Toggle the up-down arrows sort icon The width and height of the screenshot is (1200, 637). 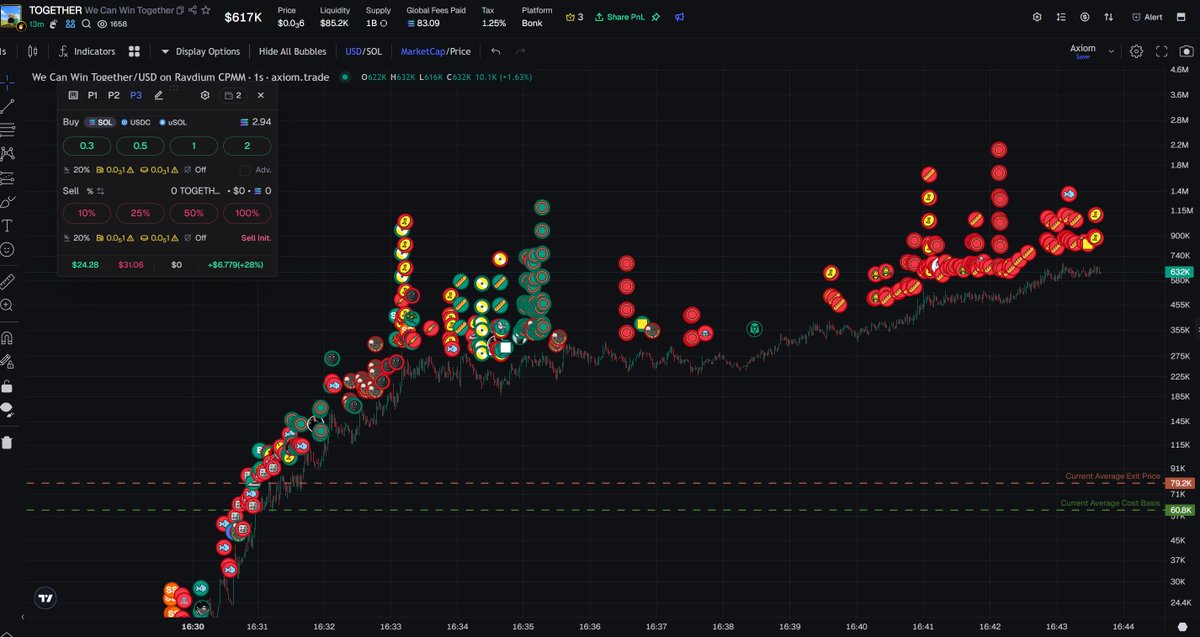(x=1108, y=17)
